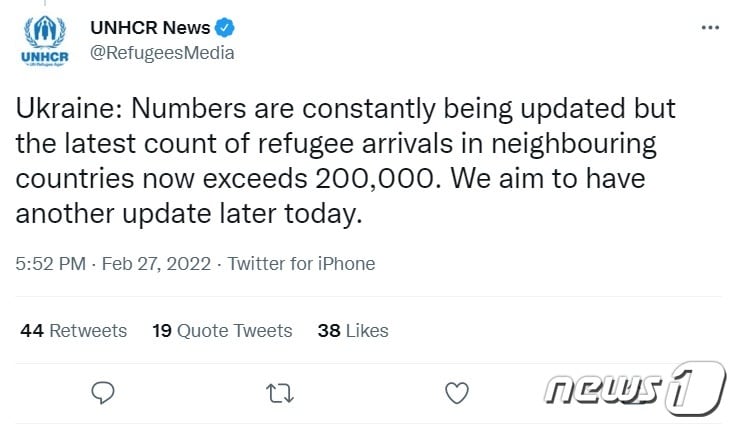736x428 pixels.
Task: View the 19 Quote Tweets list
Action: point(222,330)
